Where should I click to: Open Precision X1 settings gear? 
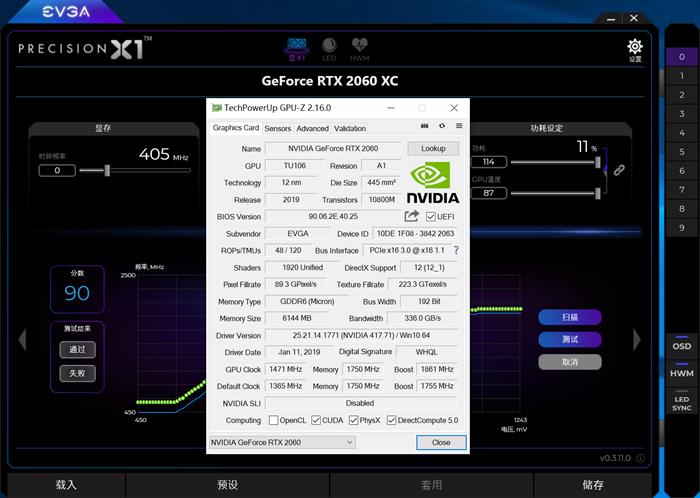point(635,46)
